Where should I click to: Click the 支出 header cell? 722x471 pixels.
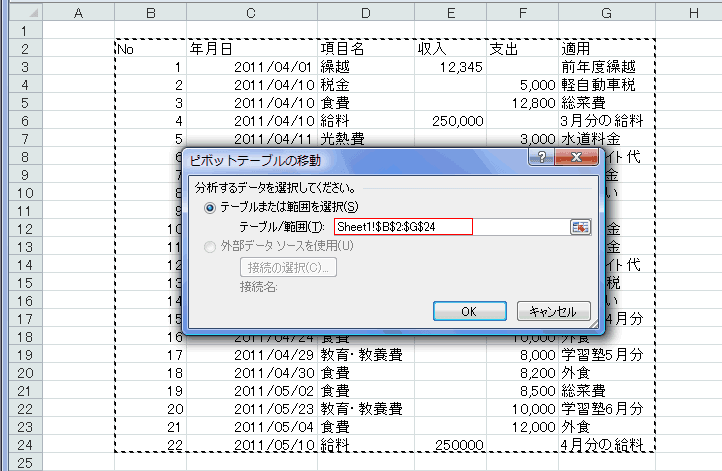pos(523,49)
